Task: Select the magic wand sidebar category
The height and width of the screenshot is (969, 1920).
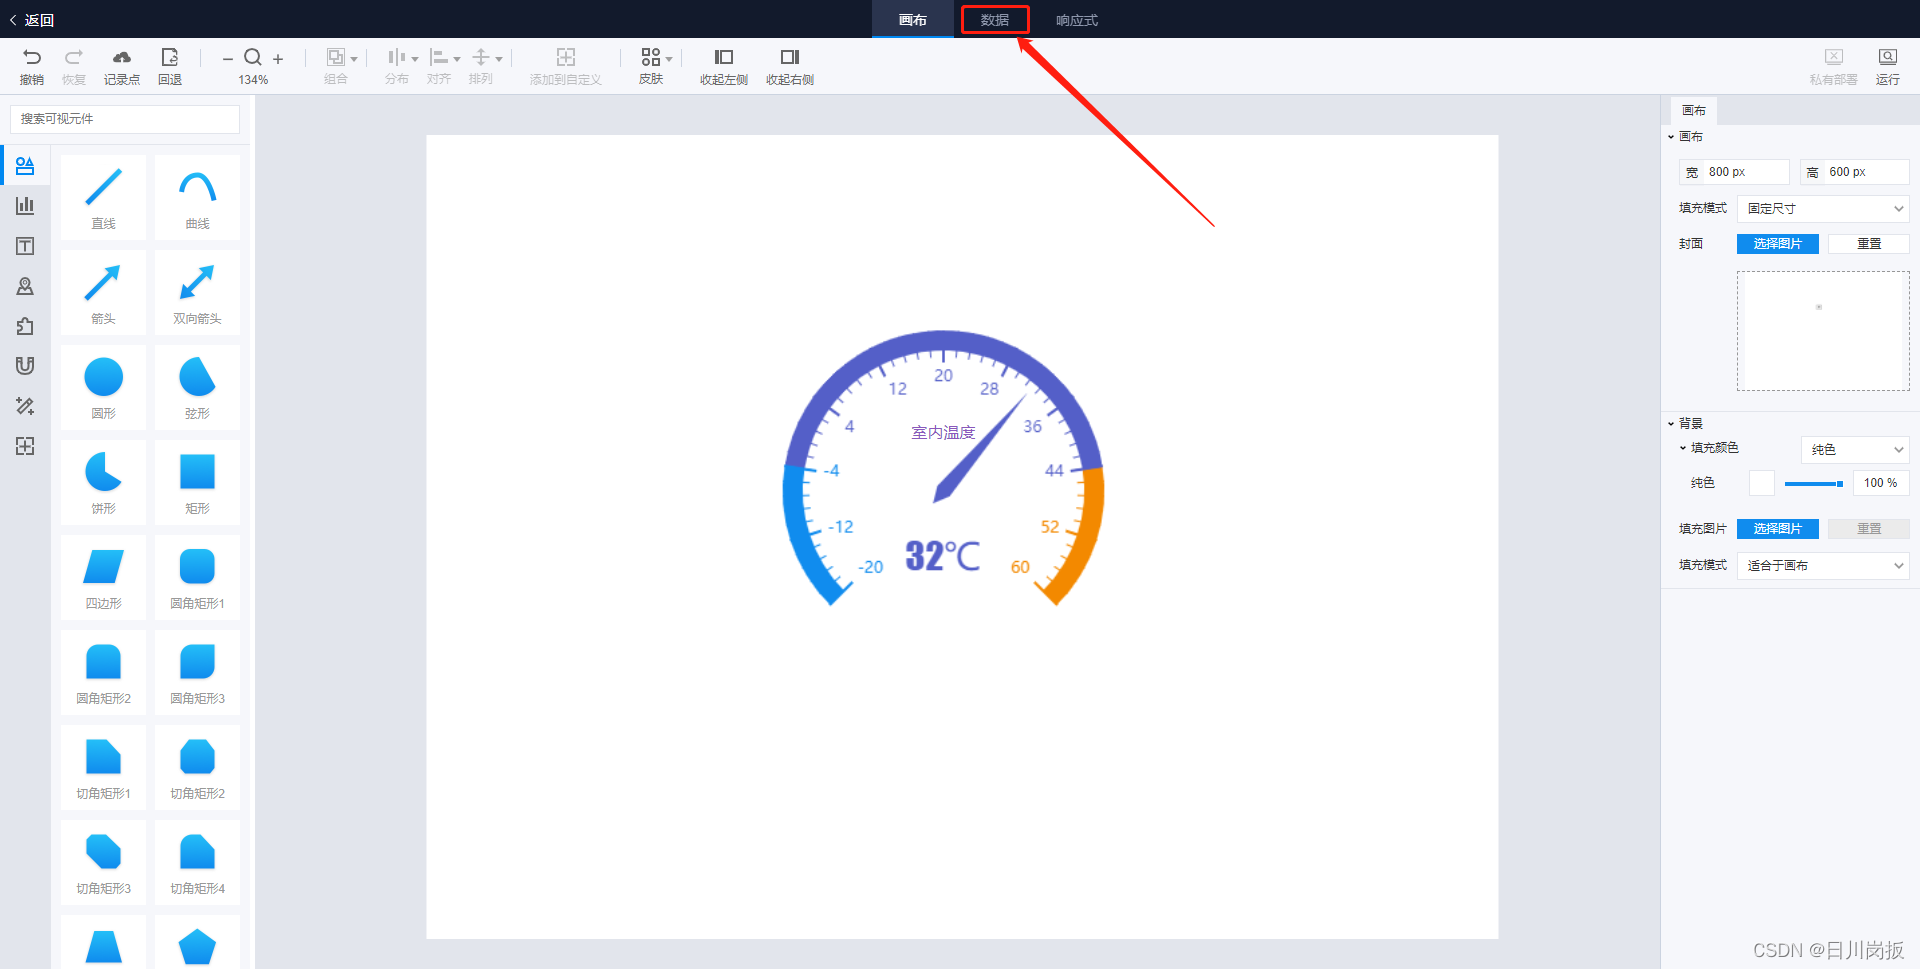Action: [x=25, y=406]
